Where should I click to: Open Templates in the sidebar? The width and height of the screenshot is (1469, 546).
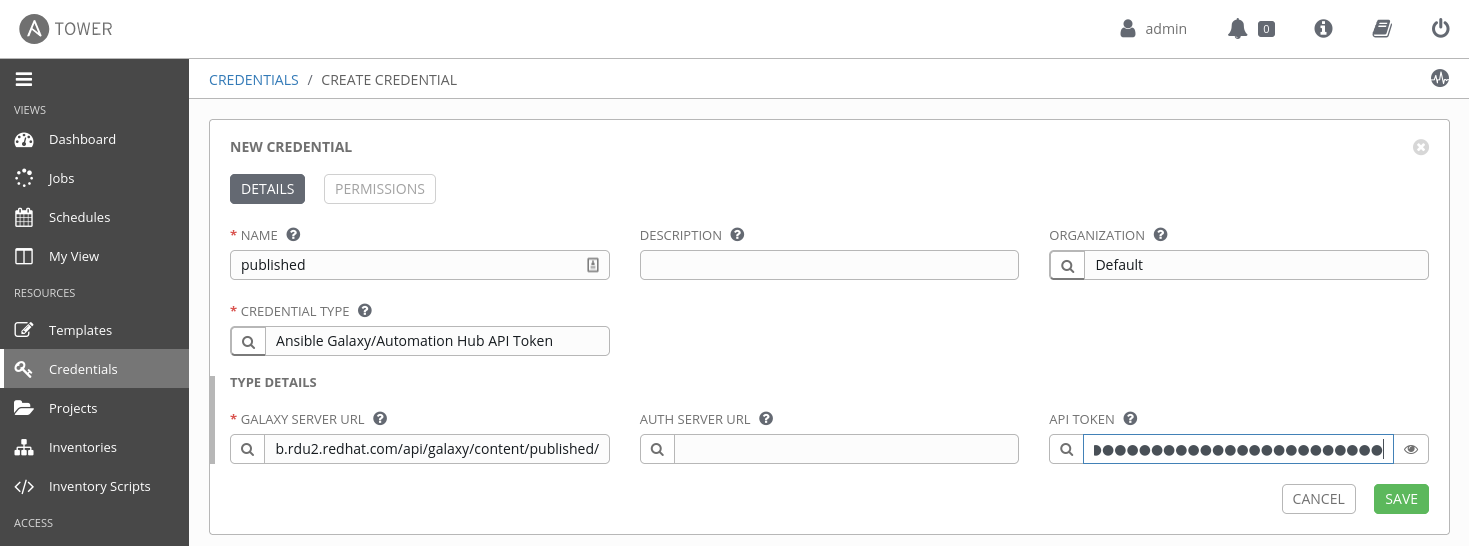(x=94, y=330)
